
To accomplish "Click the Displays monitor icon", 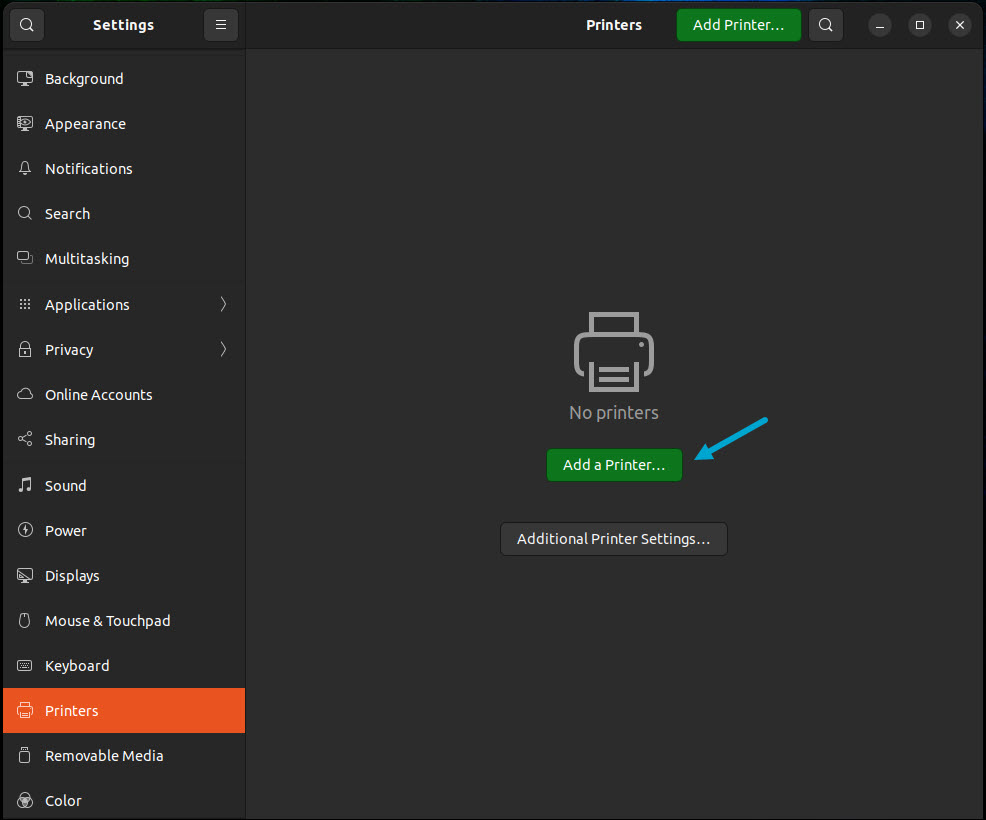I will coord(24,575).
